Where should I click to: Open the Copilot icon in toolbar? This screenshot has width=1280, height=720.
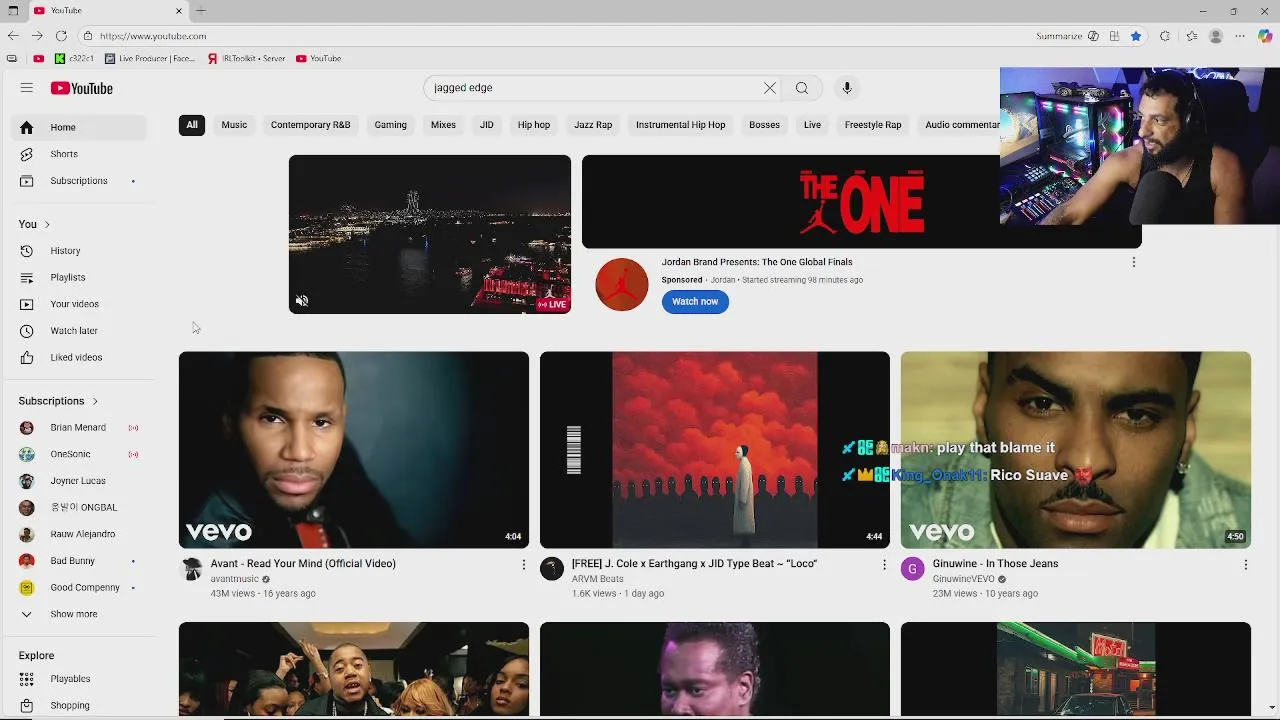click(1265, 36)
